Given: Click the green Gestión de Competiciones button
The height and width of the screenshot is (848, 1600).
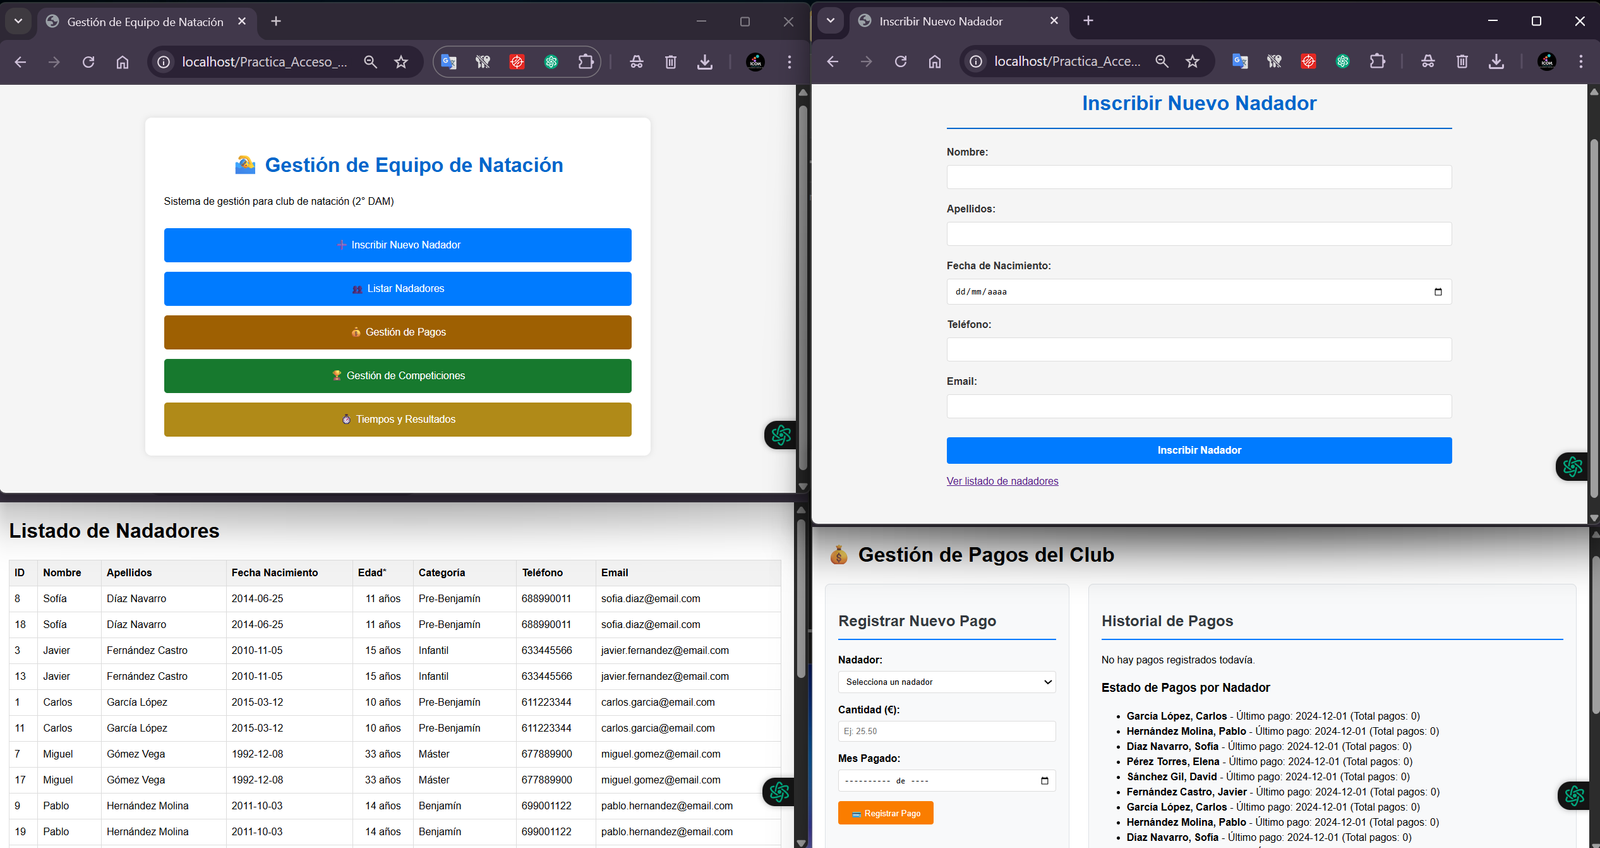Looking at the screenshot, I should click(x=397, y=376).
